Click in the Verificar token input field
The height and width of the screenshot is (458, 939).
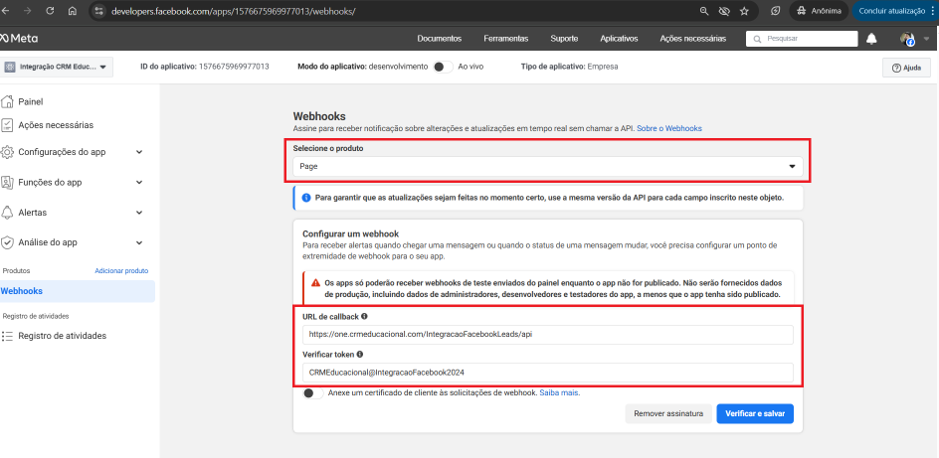[x=548, y=372]
